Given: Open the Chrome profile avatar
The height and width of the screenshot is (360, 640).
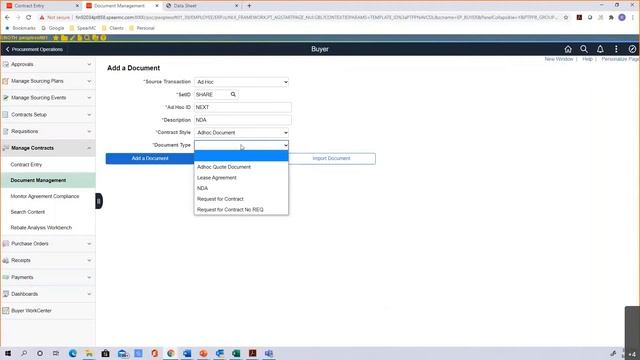Looking at the screenshot, I should [x=622, y=18].
